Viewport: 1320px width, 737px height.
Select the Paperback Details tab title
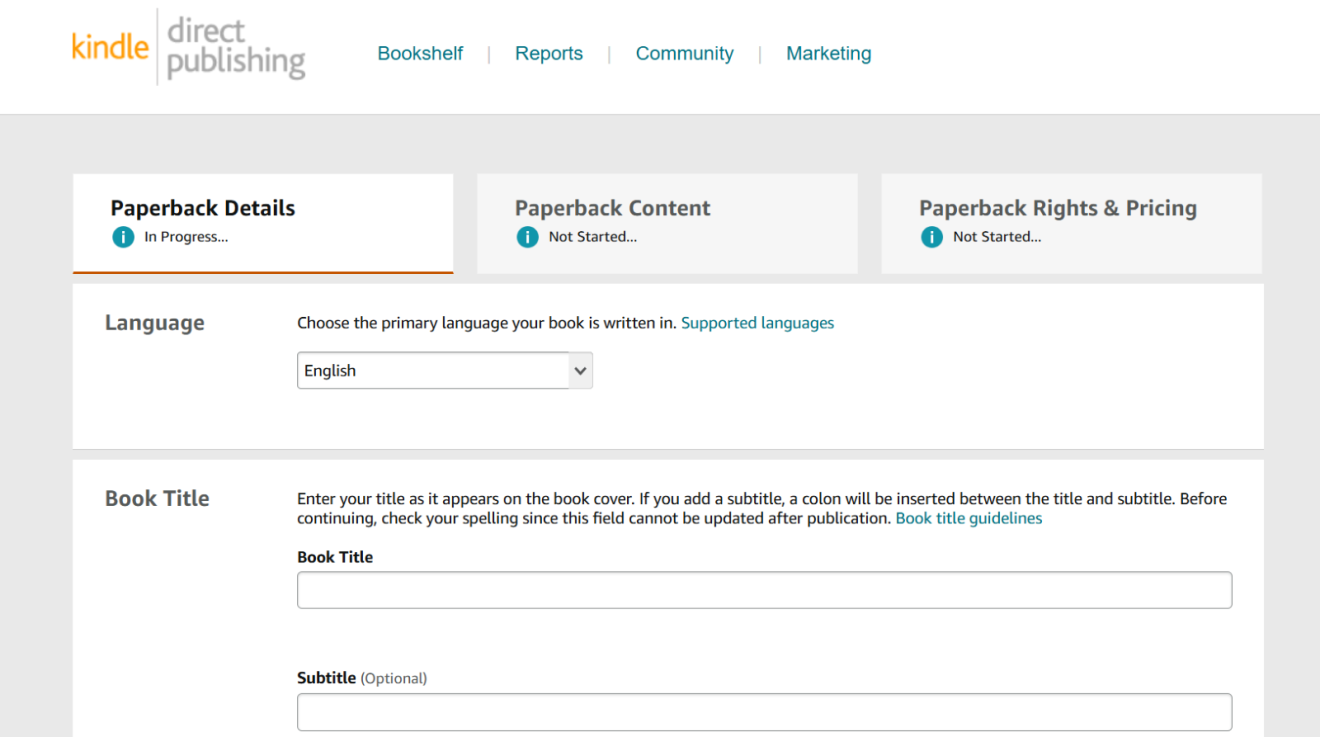[x=203, y=208]
